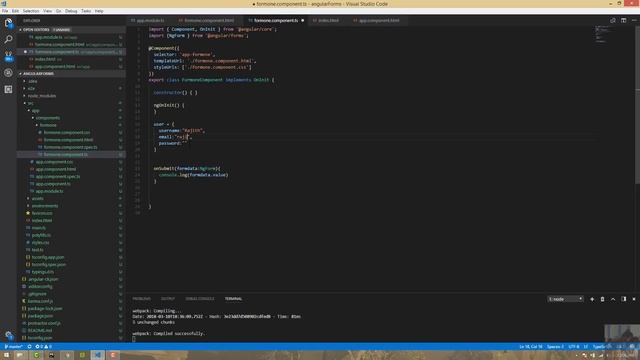Viewport: 640px width, 360px height.
Task: Open formone.component.css in the file tree
Action: coord(67,133)
